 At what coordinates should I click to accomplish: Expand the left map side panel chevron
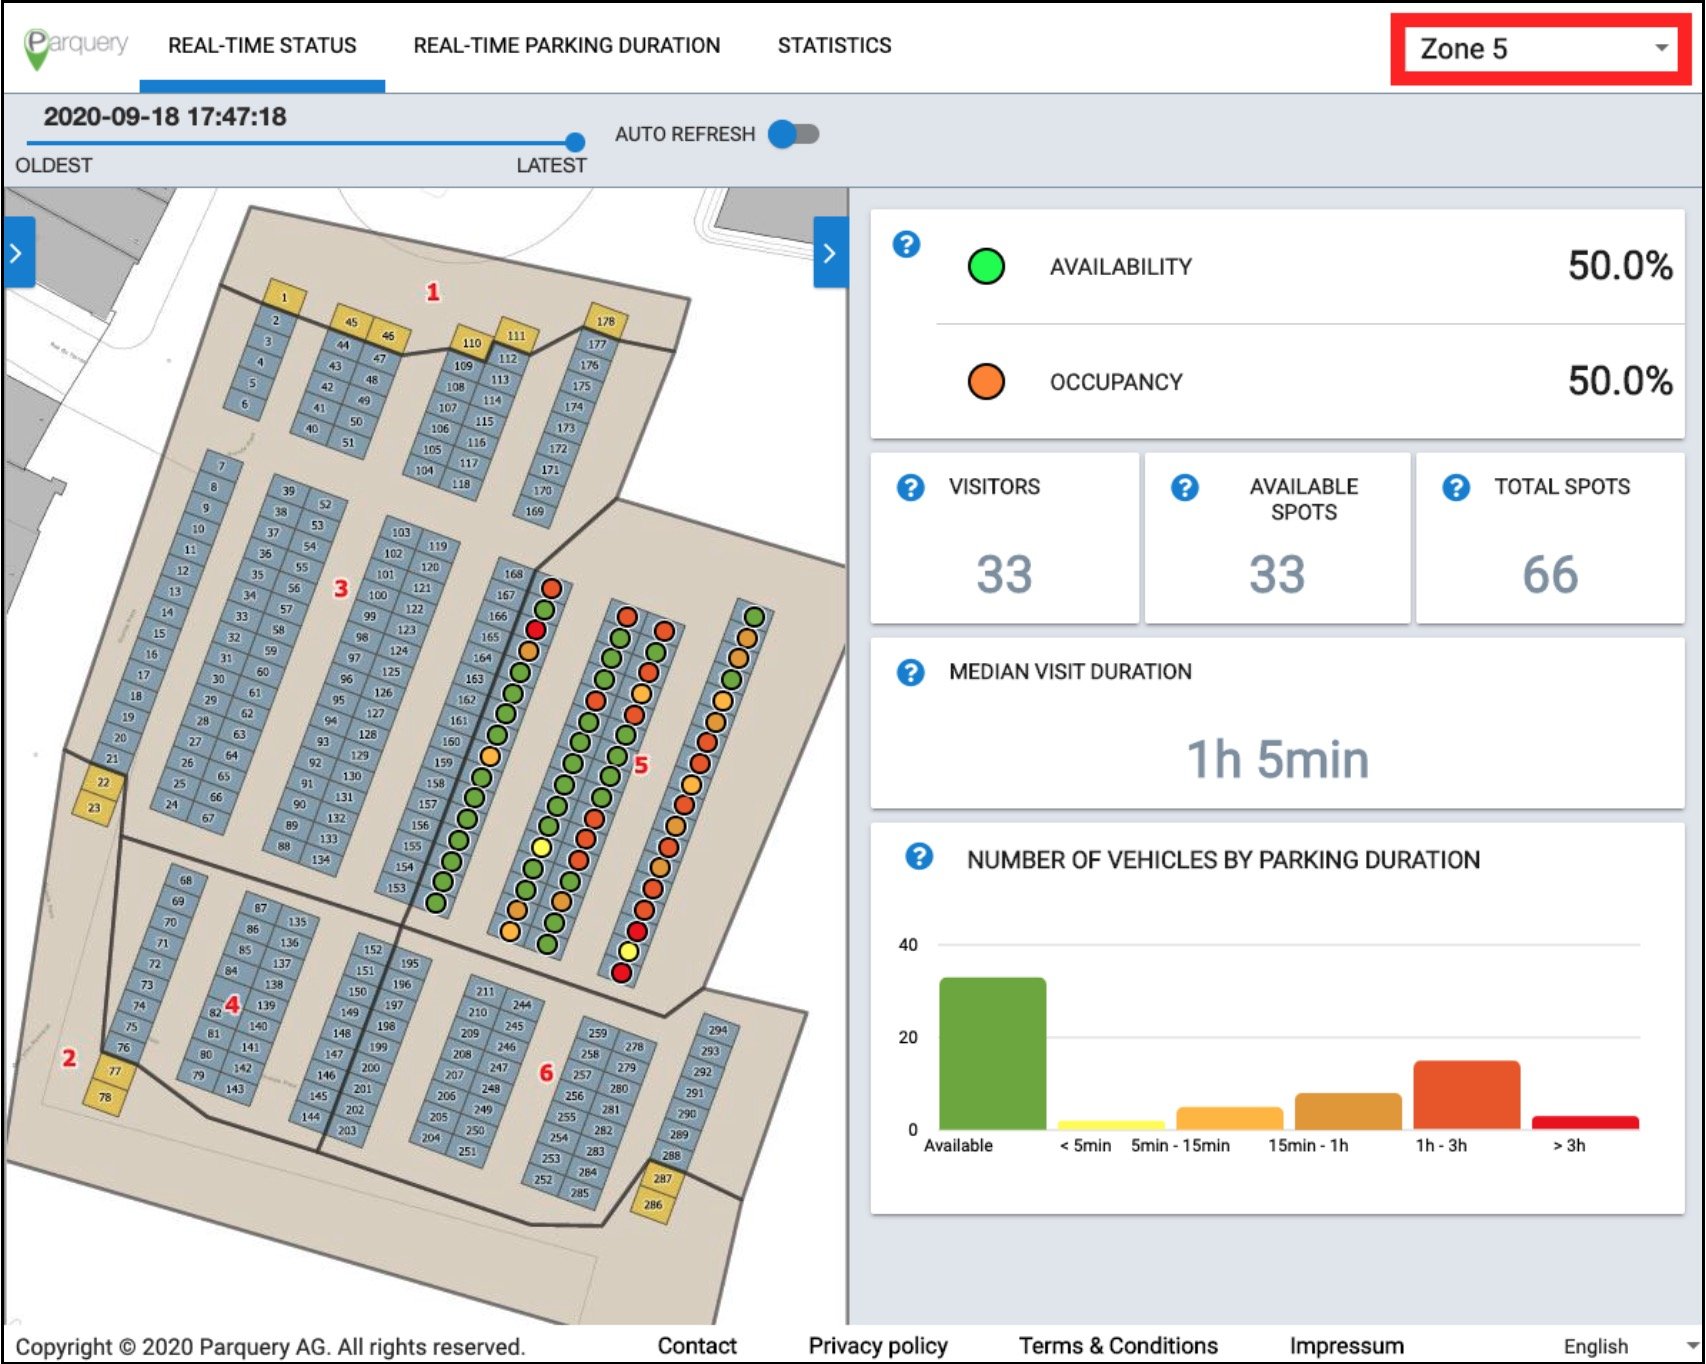(x=16, y=254)
